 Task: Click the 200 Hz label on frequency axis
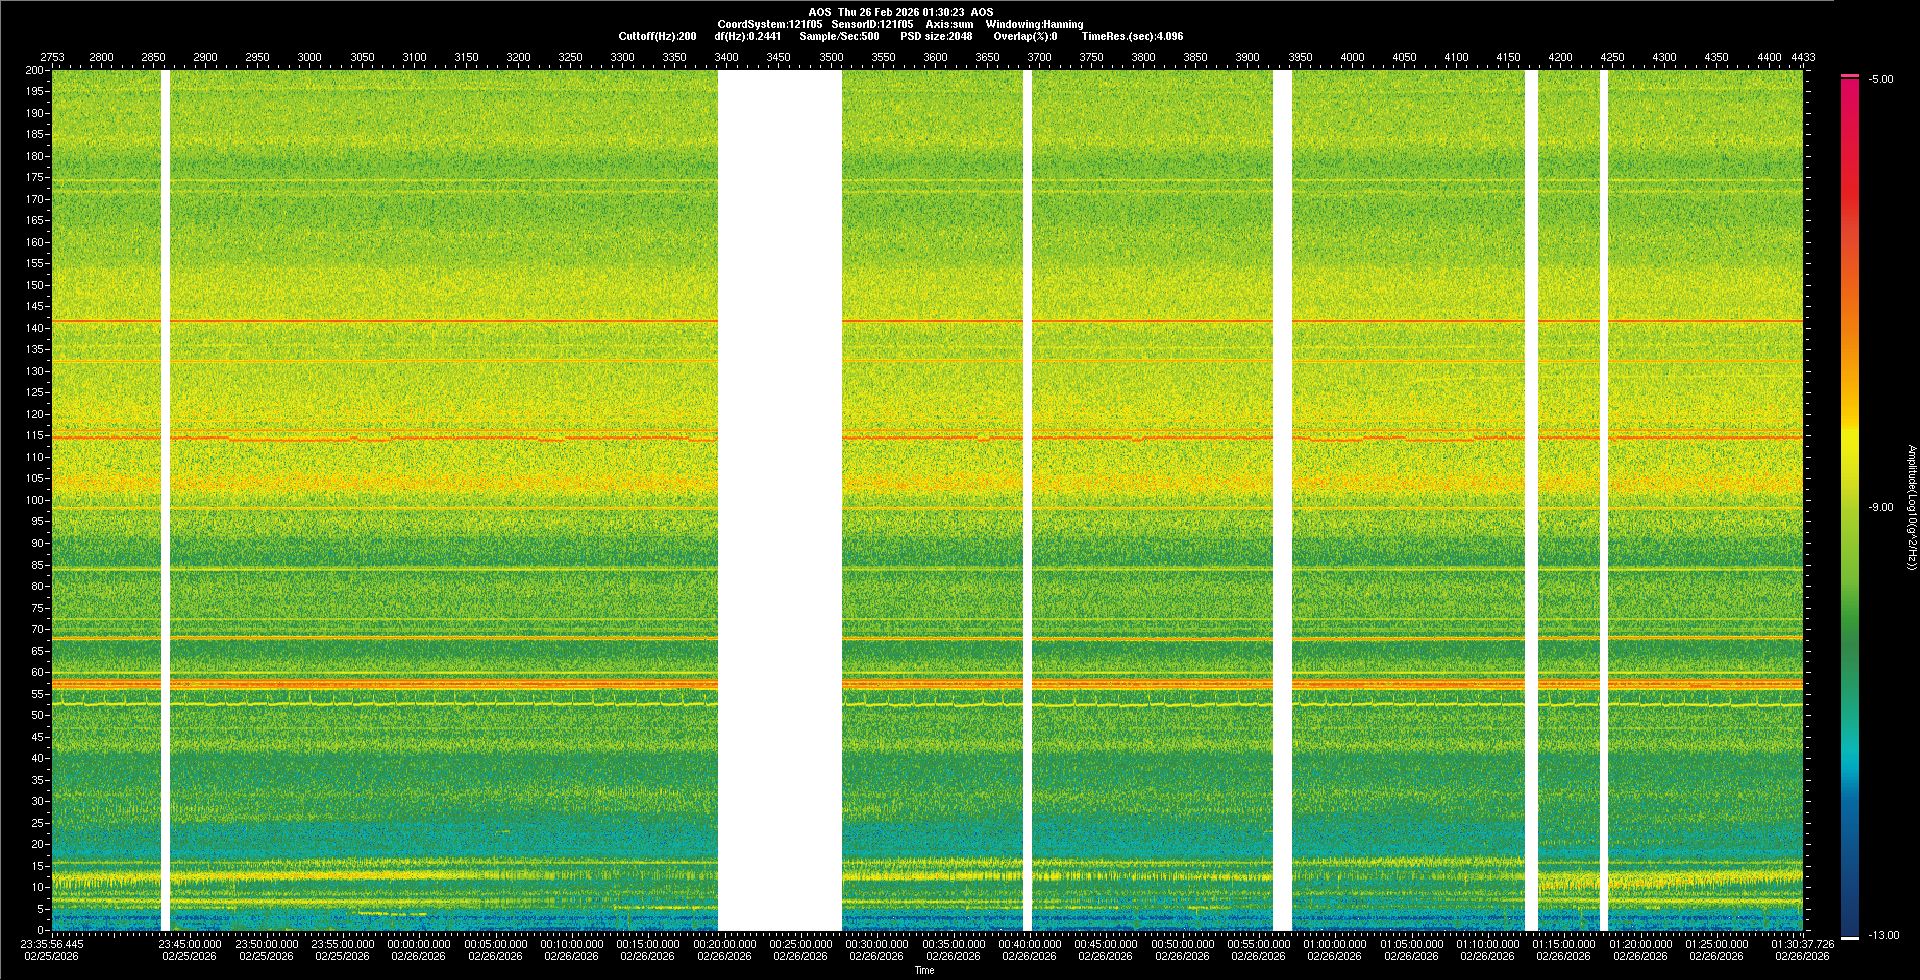35,70
